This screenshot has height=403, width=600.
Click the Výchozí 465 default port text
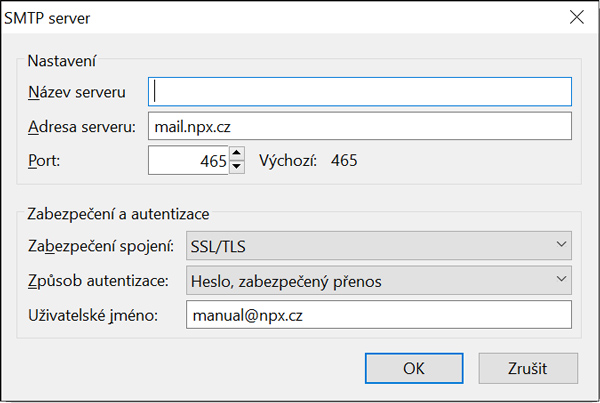tap(308, 160)
